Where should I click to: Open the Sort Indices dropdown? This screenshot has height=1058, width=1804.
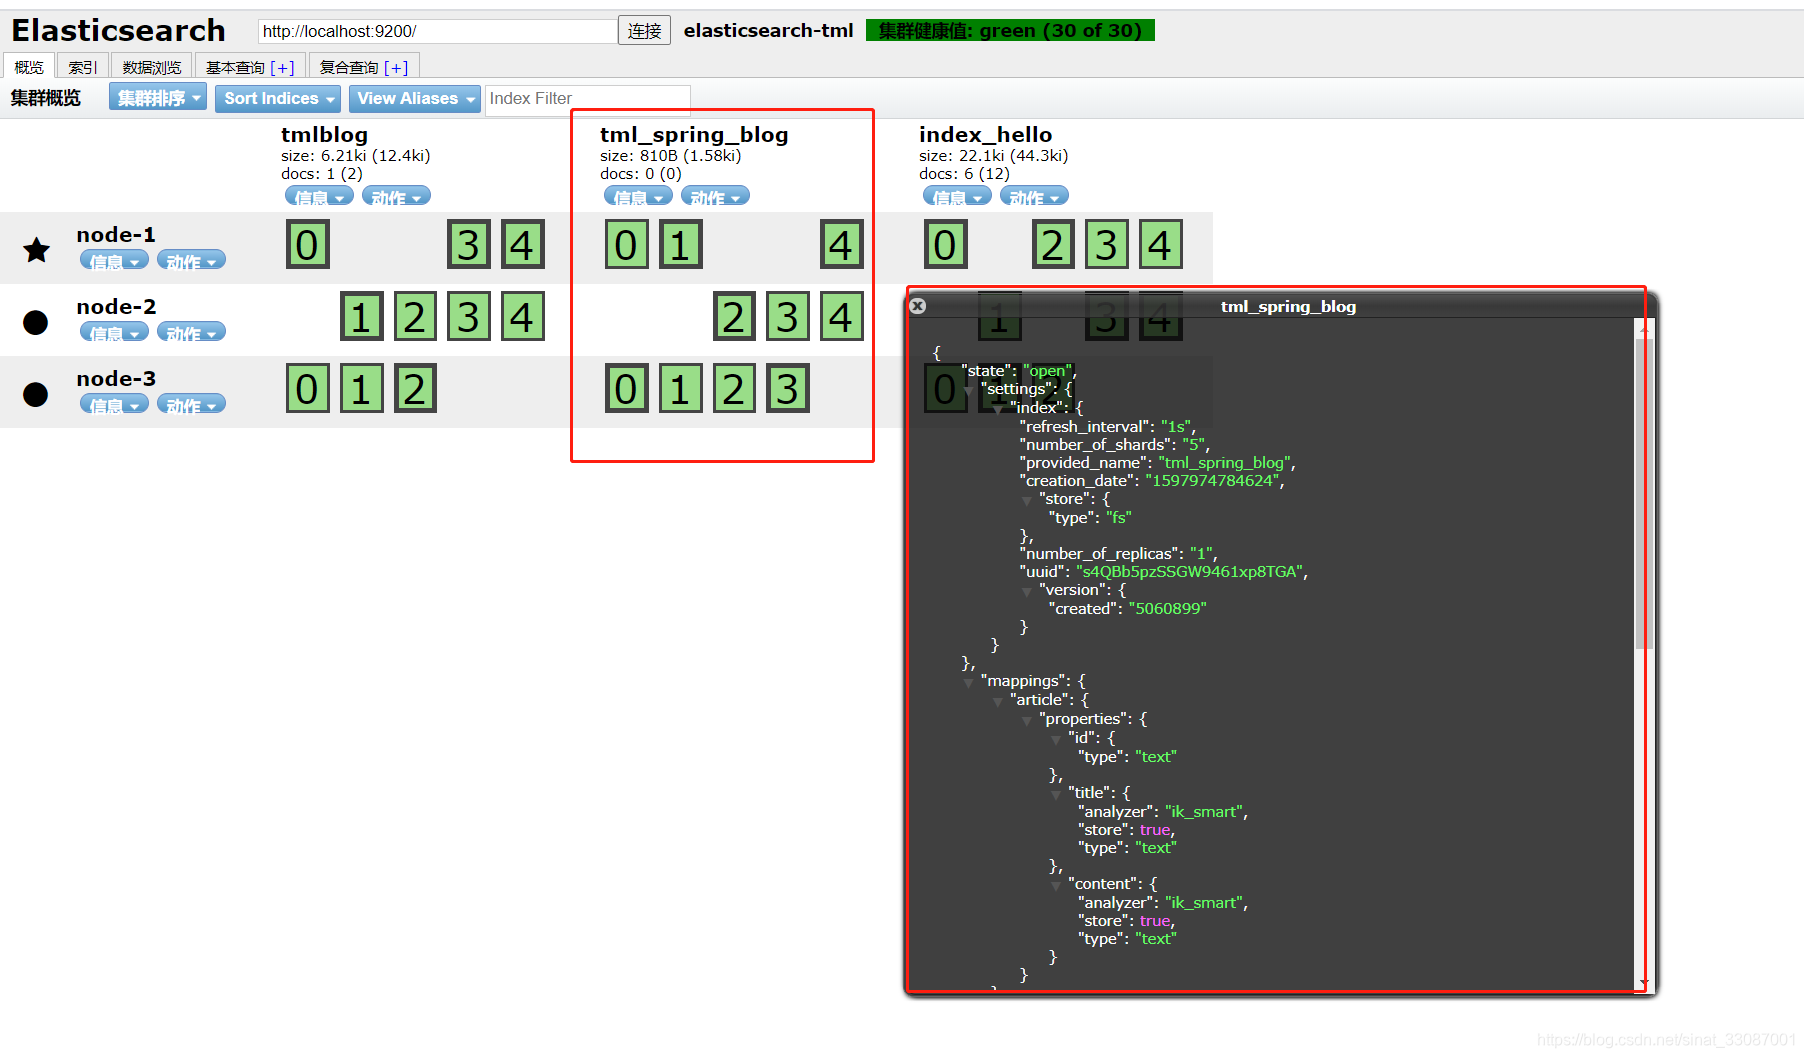click(278, 98)
